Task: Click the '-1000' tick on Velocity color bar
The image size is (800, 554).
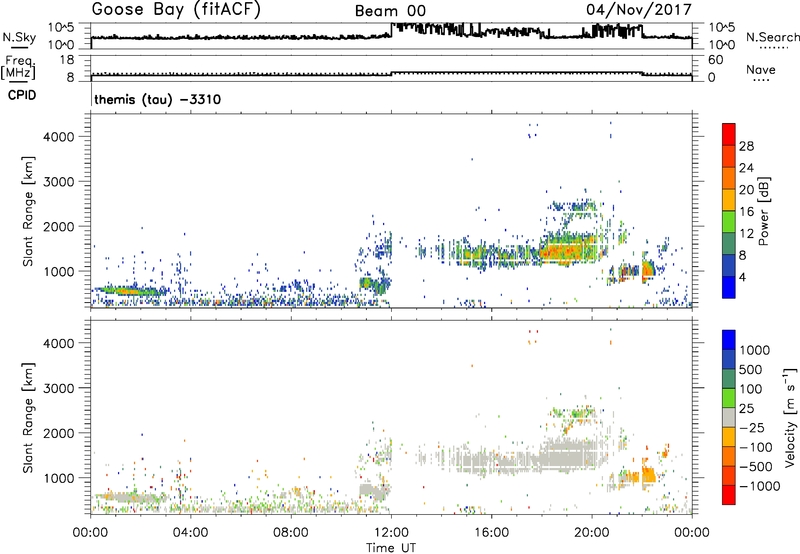Action: tap(759, 486)
